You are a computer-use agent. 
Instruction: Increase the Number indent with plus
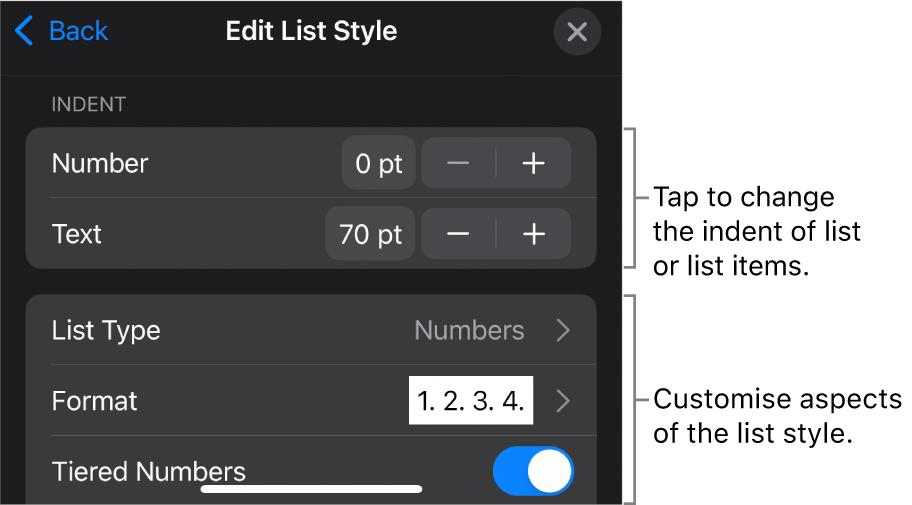pos(534,164)
